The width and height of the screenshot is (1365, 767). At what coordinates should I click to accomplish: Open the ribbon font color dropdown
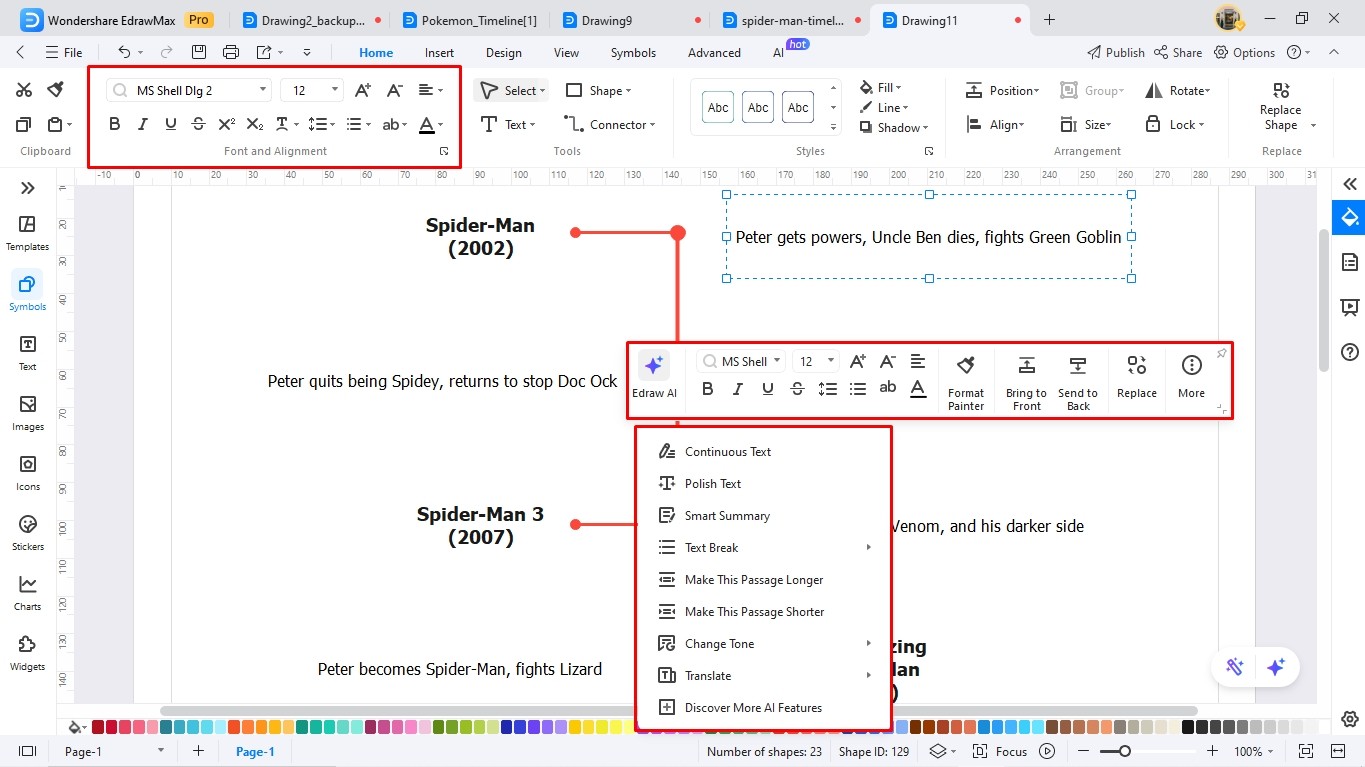[x=430, y=124]
